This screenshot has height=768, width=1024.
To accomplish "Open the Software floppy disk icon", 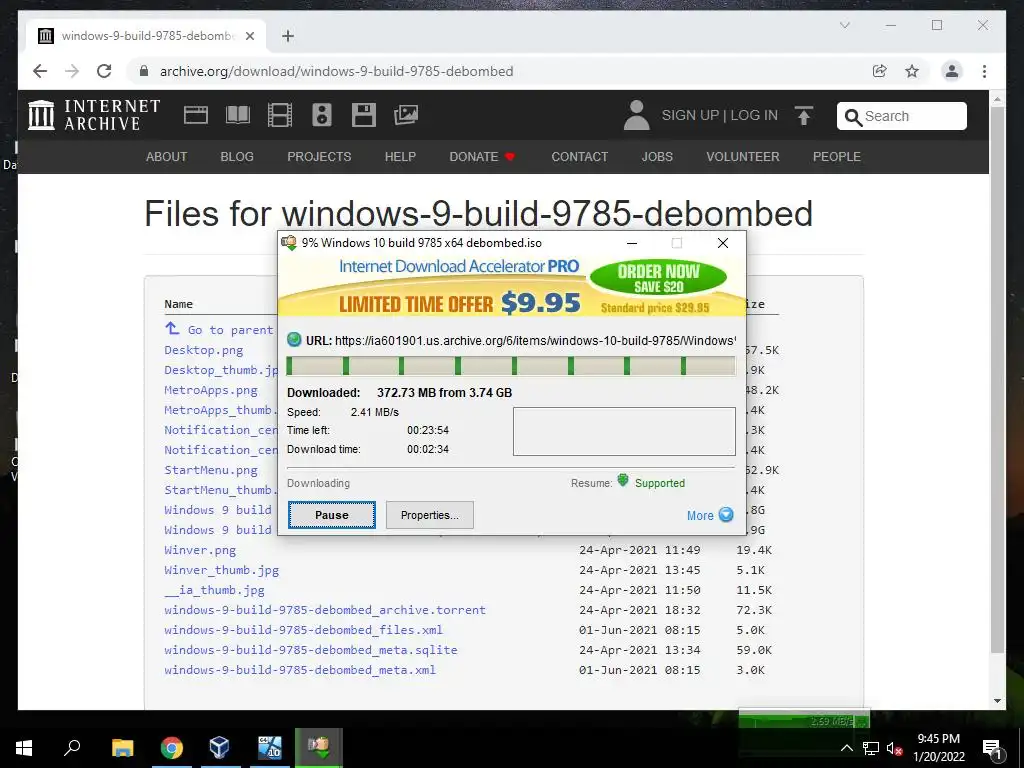I will coord(364,115).
